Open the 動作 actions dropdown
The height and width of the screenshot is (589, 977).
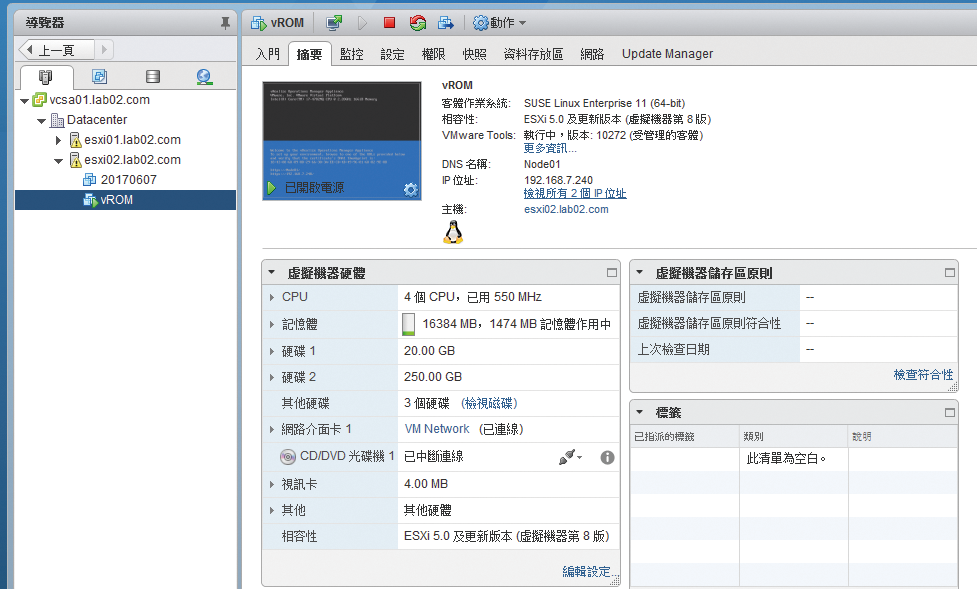(x=500, y=24)
